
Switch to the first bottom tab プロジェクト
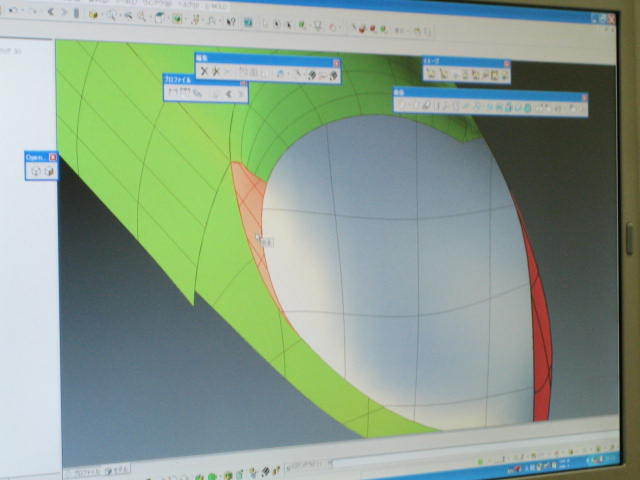point(85,472)
